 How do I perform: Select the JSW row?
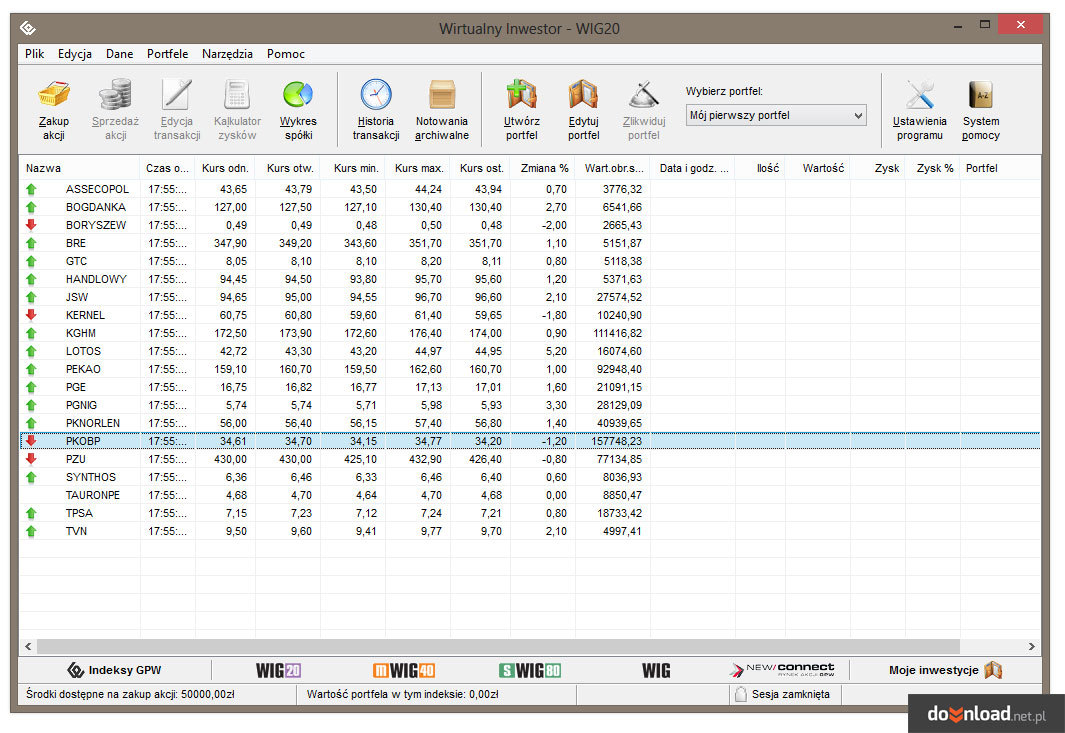click(x=530, y=297)
